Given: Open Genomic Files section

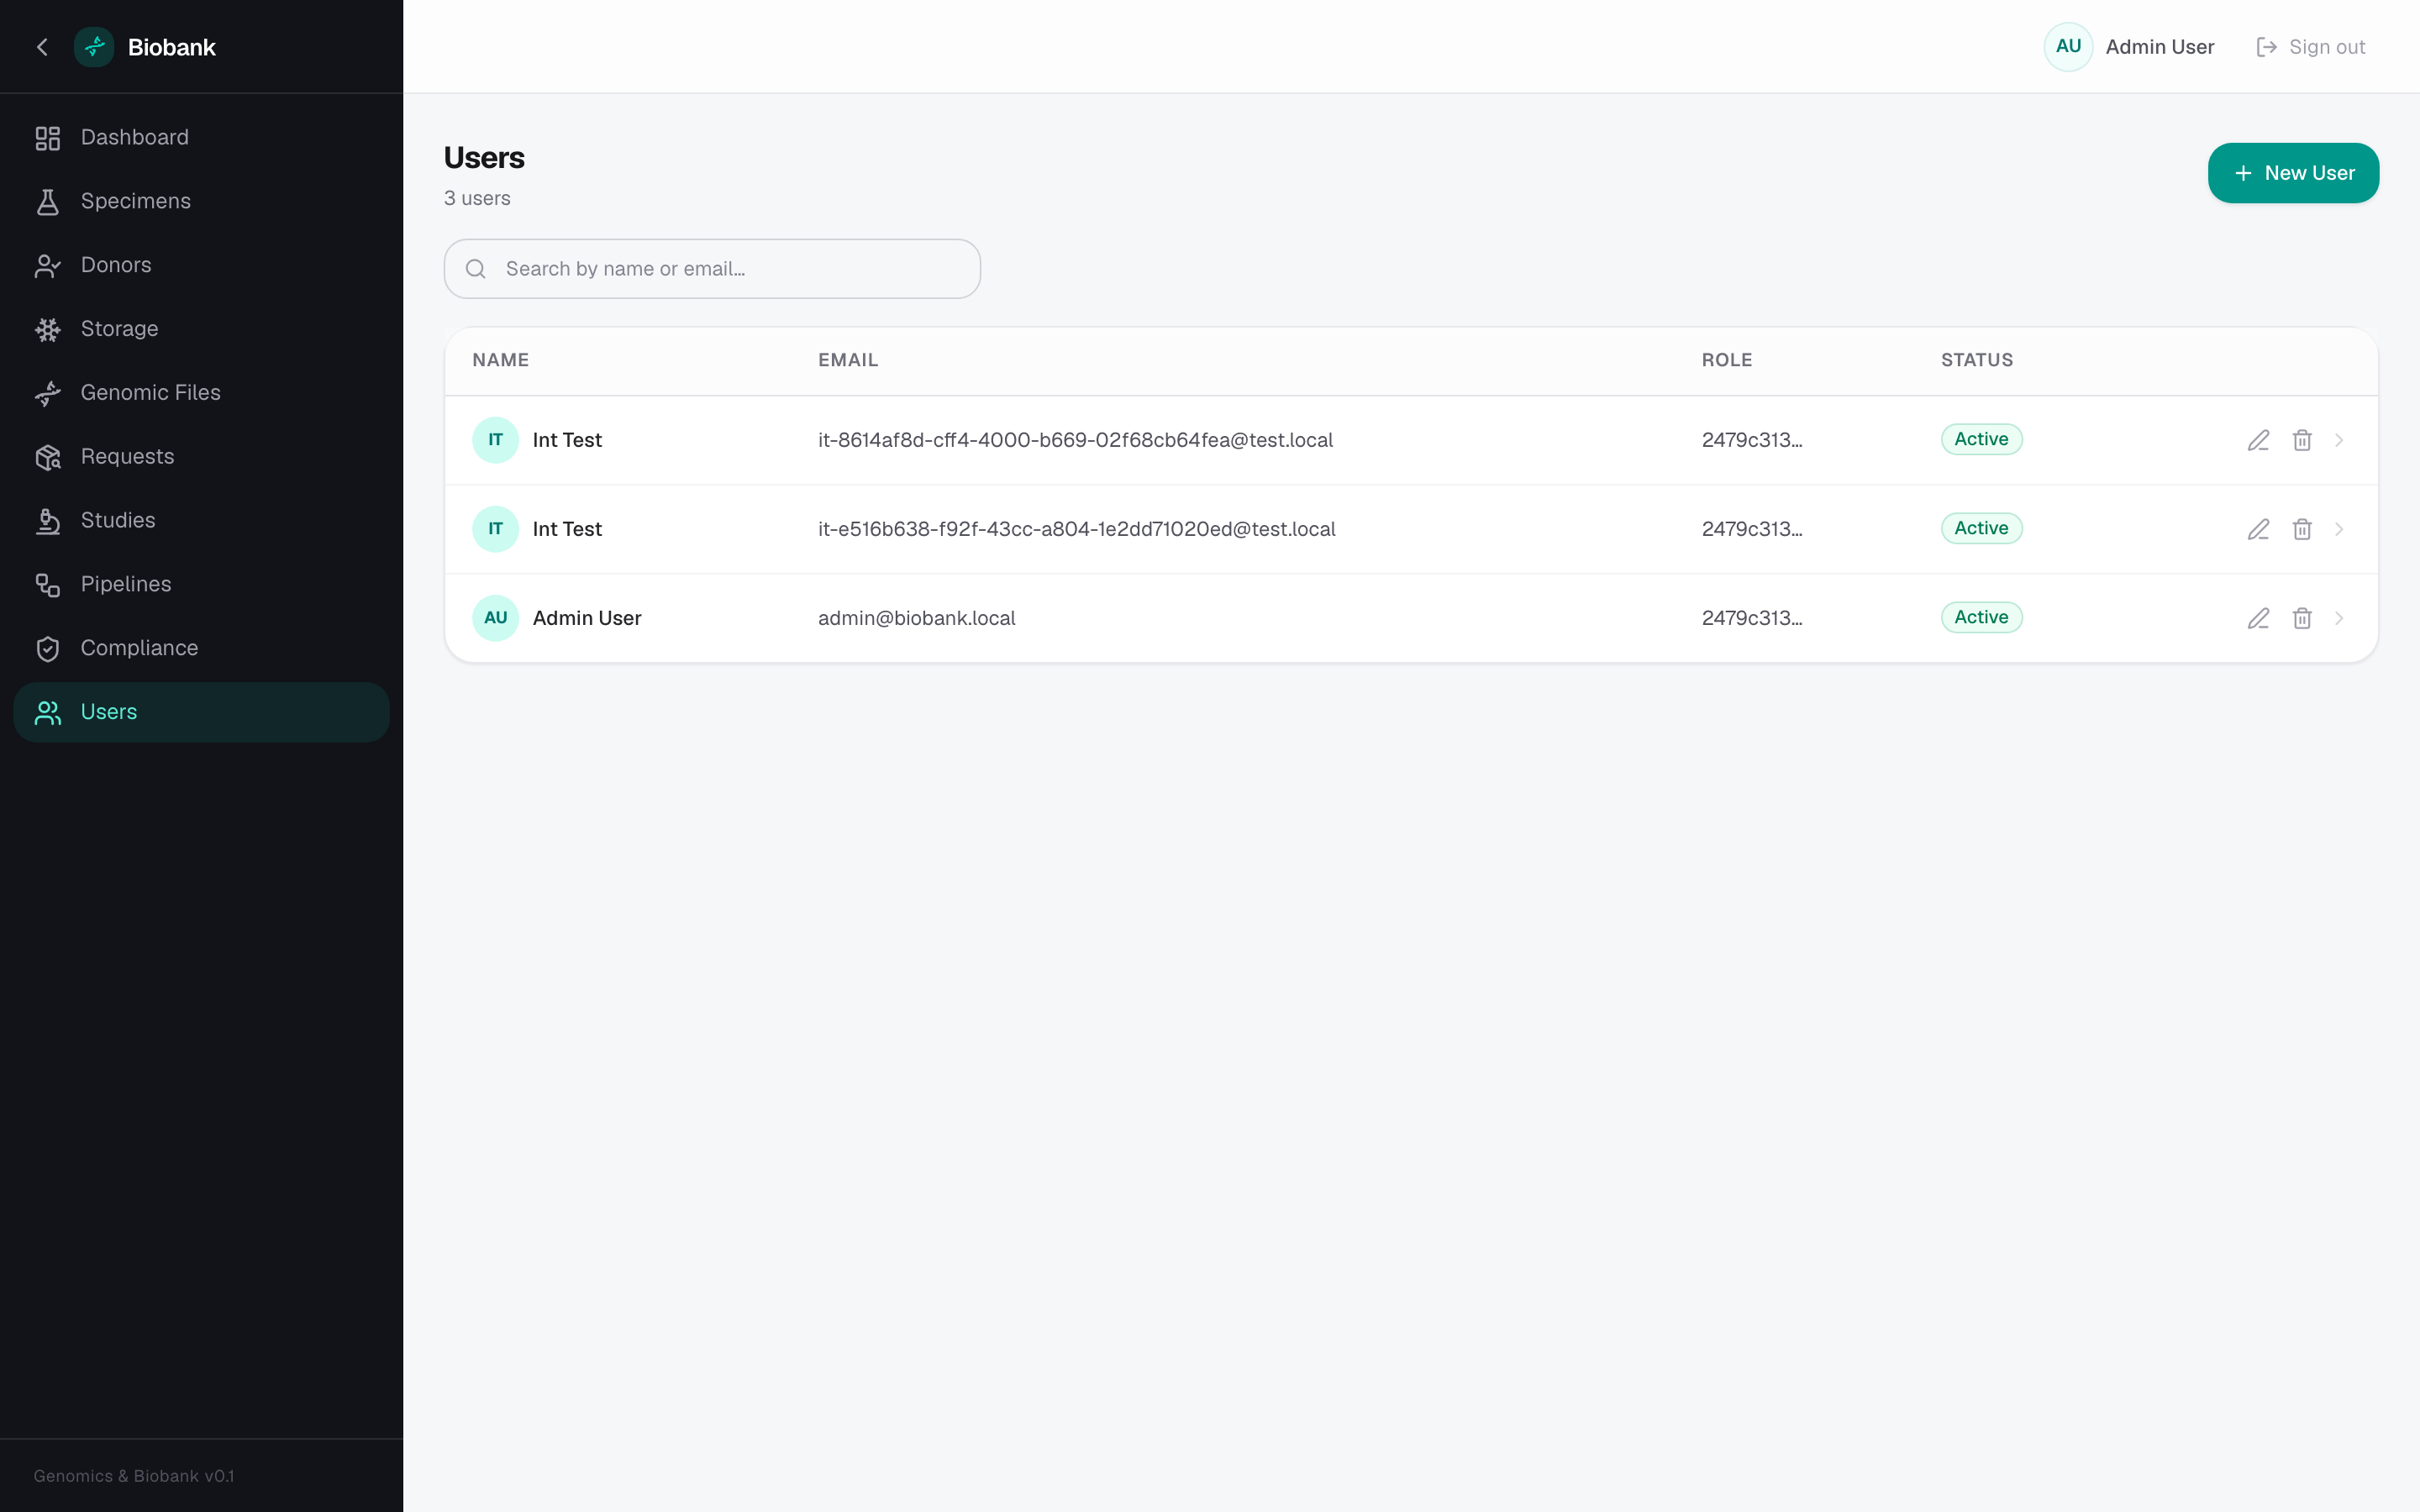Looking at the screenshot, I should pos(201,393).
